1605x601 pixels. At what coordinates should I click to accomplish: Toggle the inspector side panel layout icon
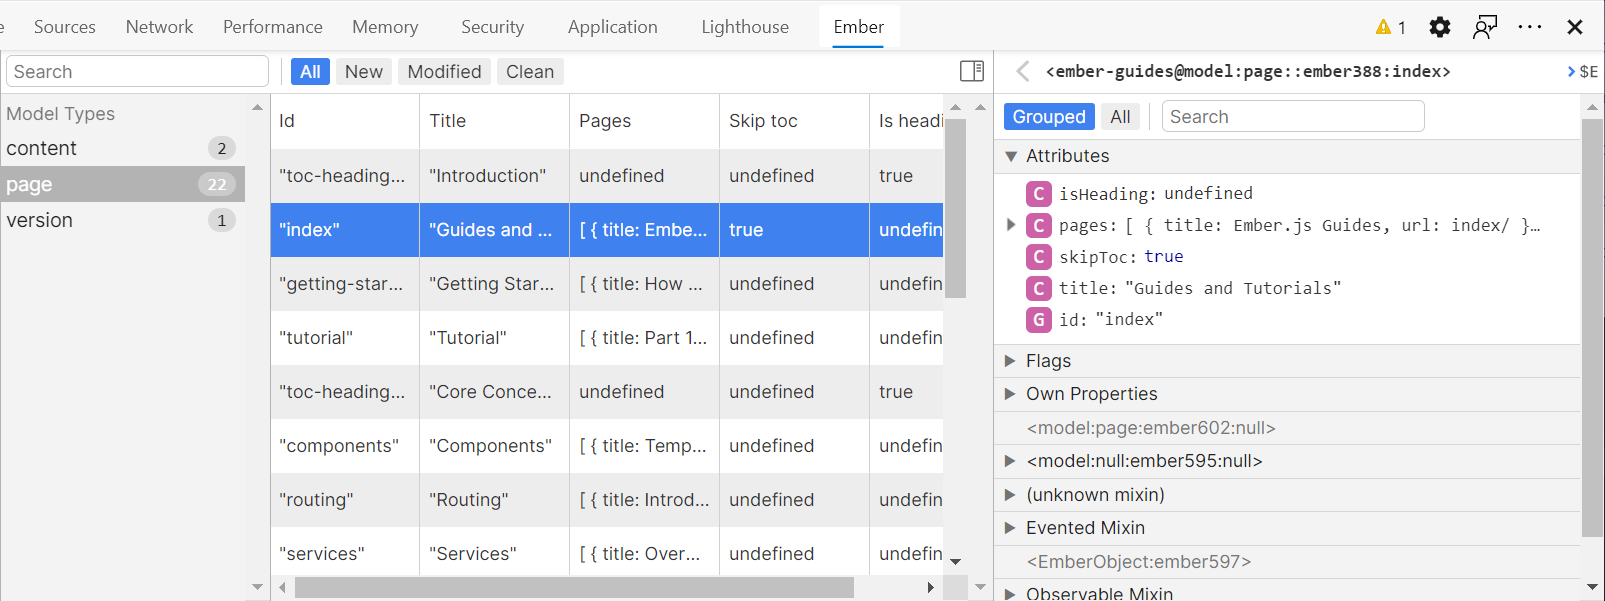tap(971, 71)
